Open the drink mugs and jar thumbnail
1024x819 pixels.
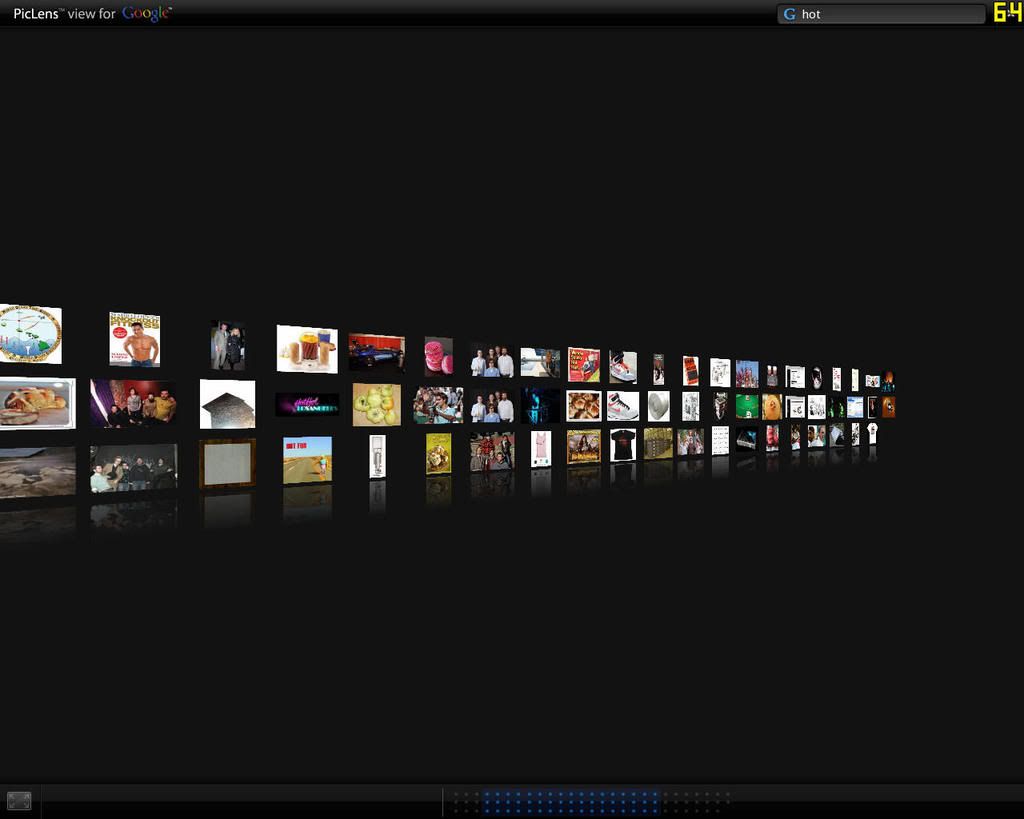pos(307,349)
